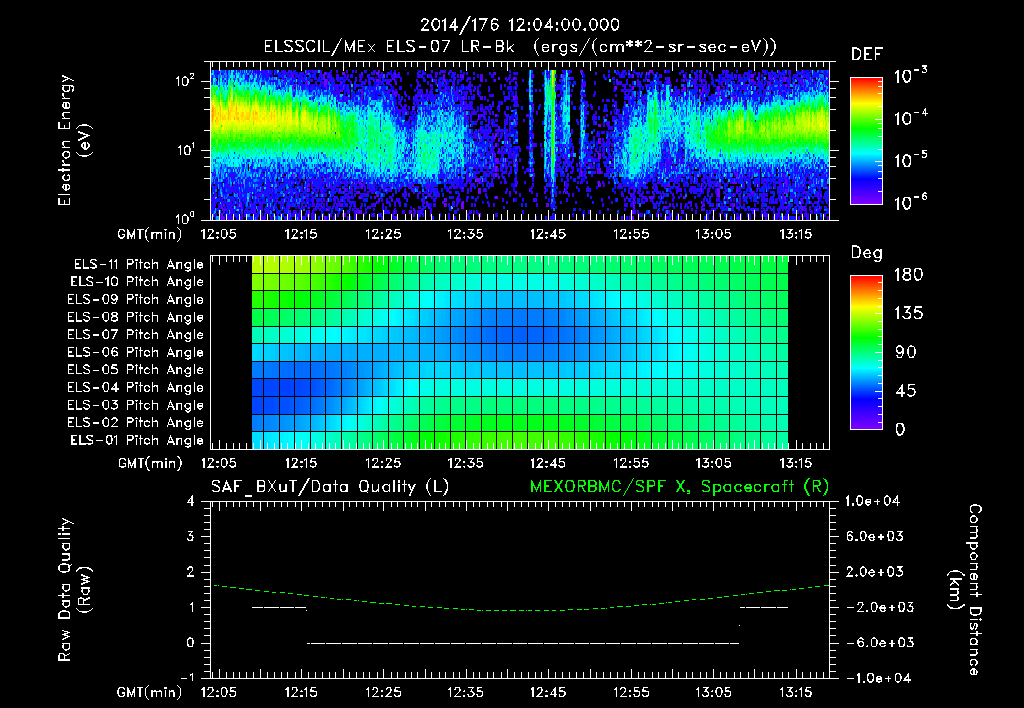Select the ELS-11 Pitch Angle row label
The width and height of the screenshot is (1024, 708).
point(138,265)
